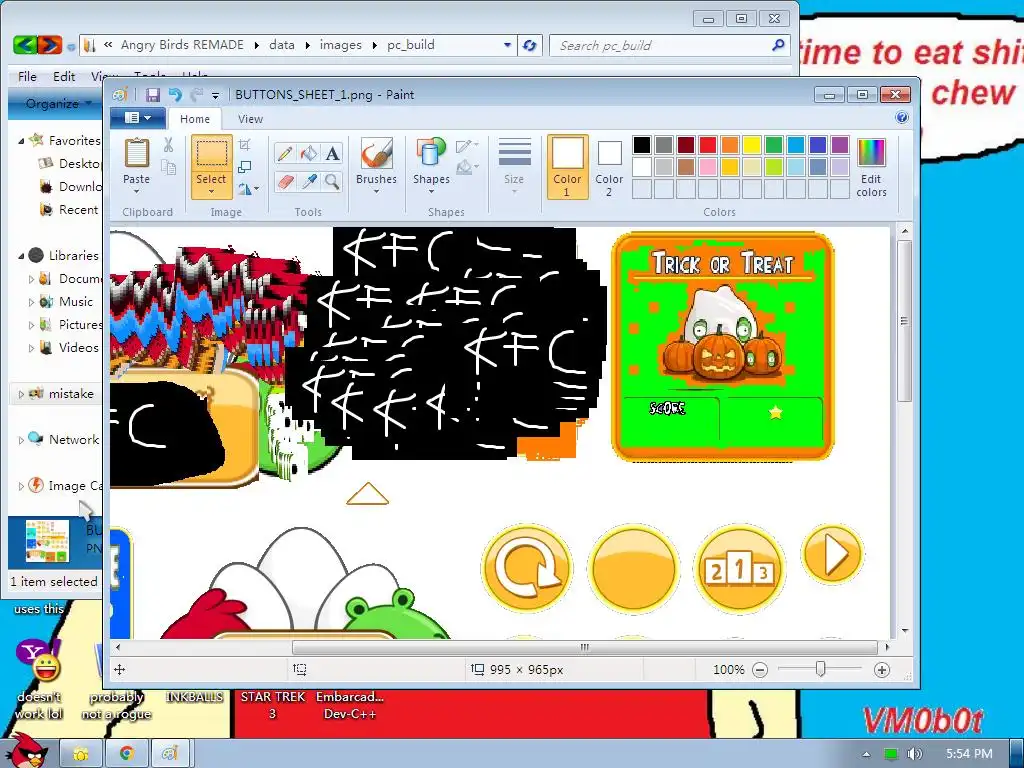
Task: Select the BUTTONS_SHEET file thumbnail in Explorer
Action: (x=47, y=541)
